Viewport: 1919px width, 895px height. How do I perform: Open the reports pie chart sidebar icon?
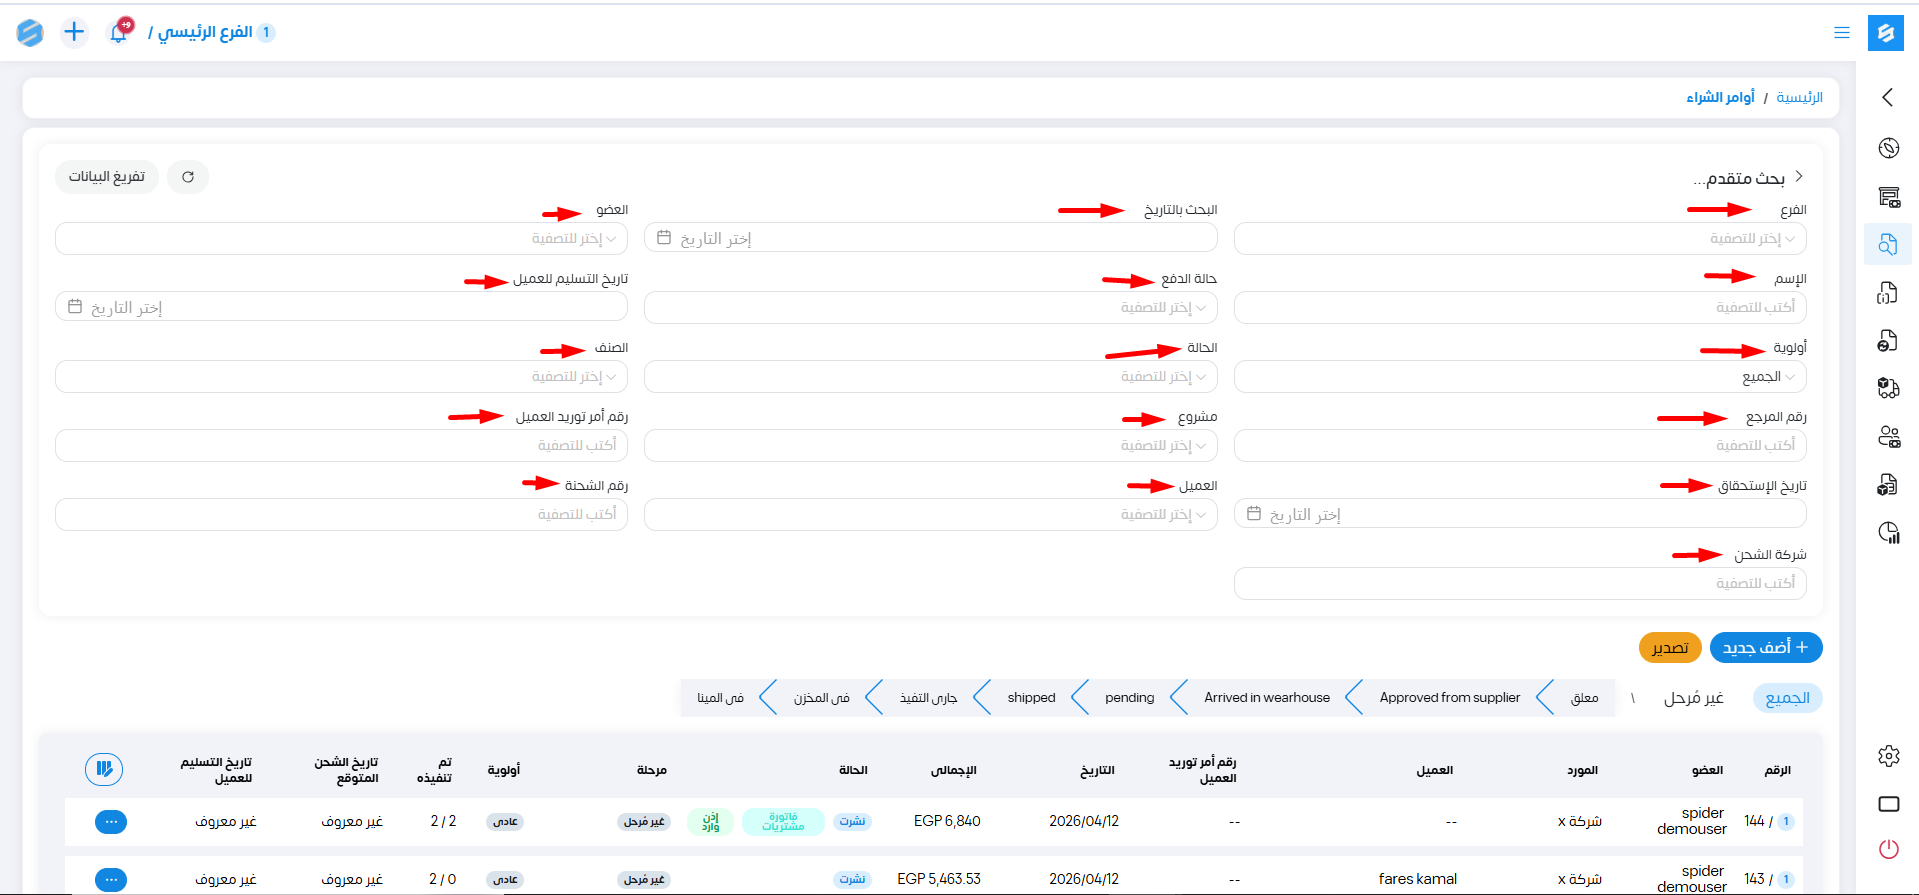coord(1888,532)
